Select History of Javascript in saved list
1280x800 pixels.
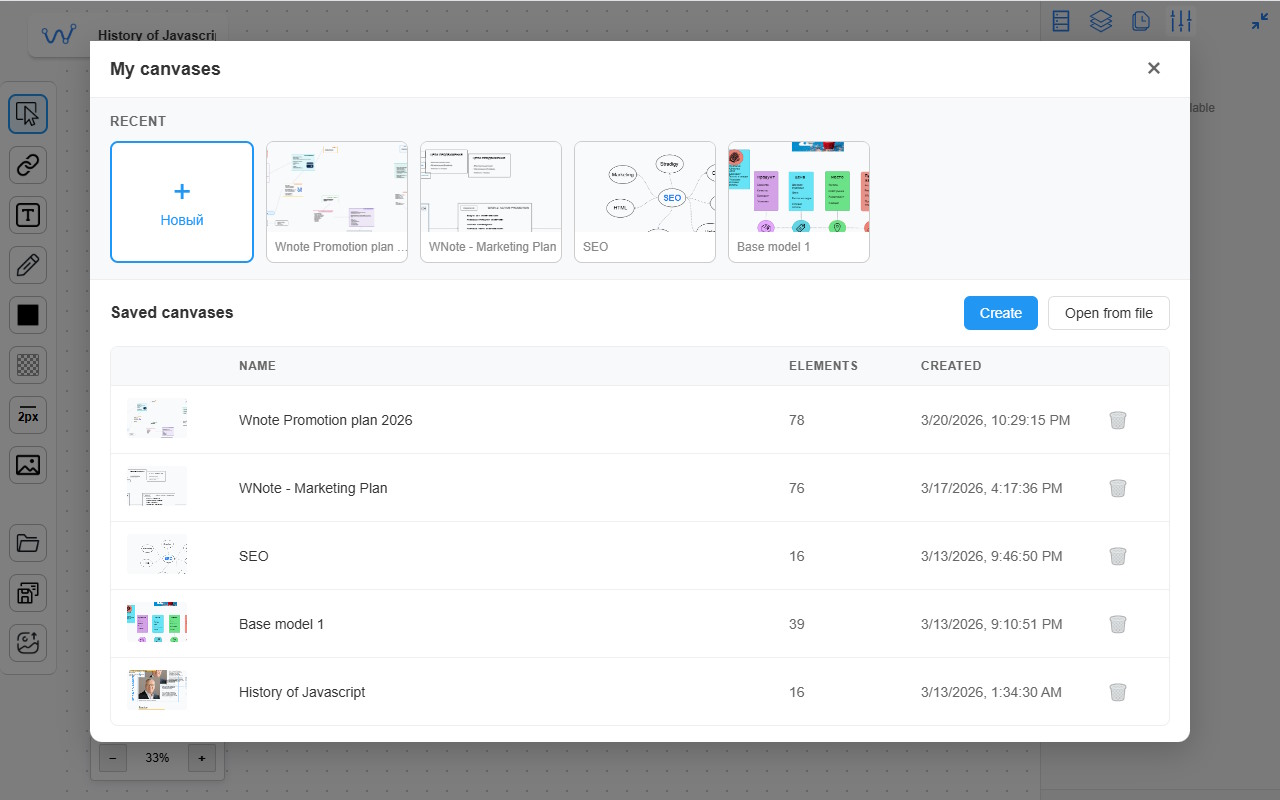point(302,692)
